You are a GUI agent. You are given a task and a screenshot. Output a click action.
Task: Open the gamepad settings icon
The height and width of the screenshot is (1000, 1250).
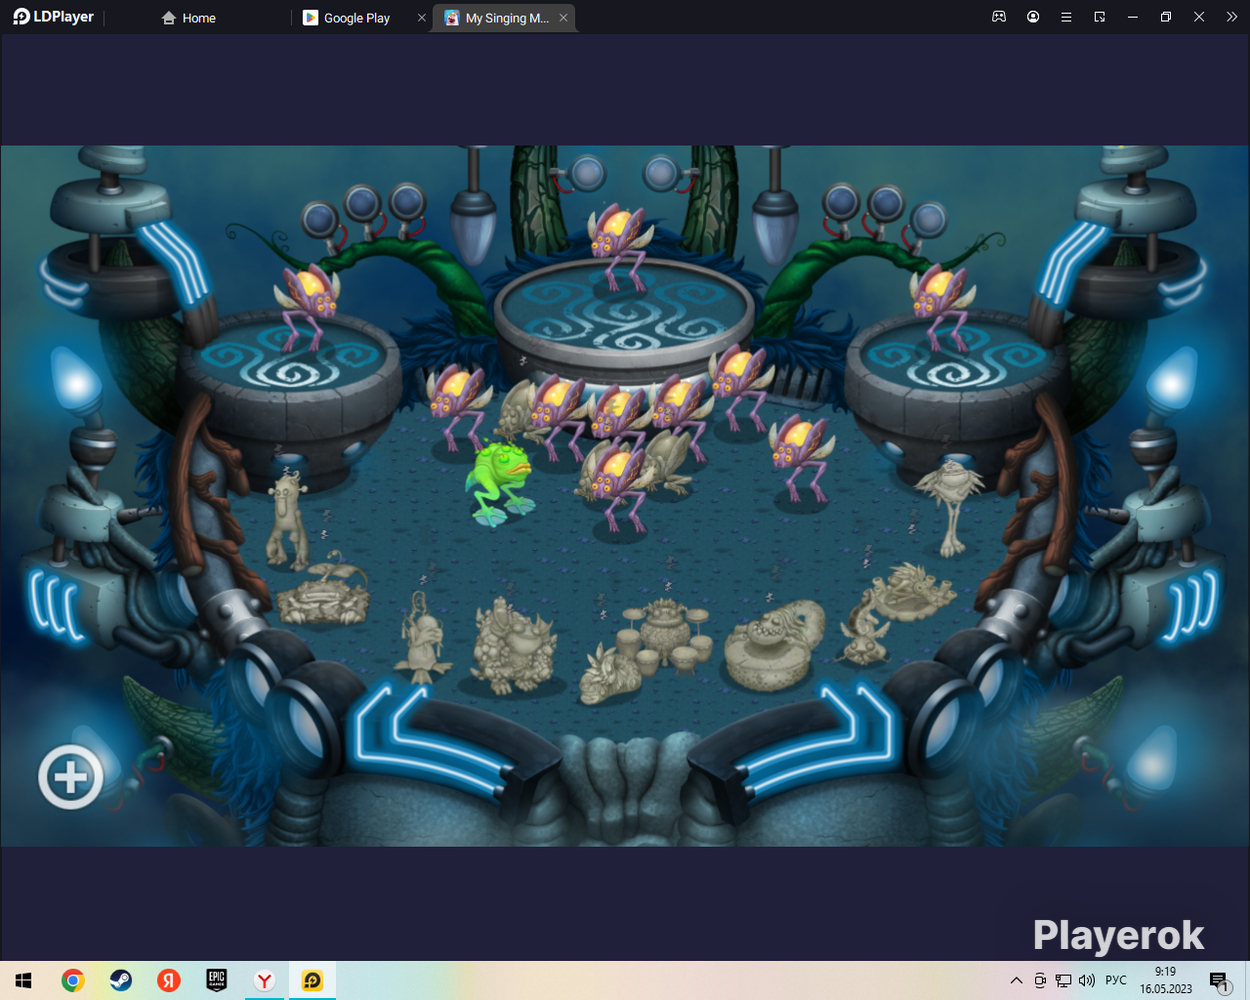coord(999,17)
